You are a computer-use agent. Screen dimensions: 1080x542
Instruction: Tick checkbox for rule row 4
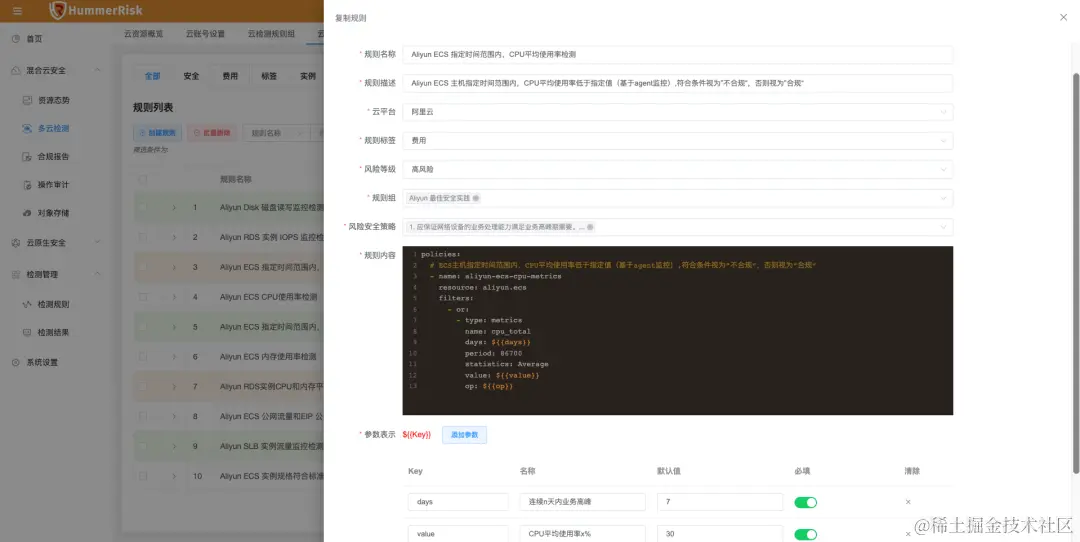click(x=143, y=297)
